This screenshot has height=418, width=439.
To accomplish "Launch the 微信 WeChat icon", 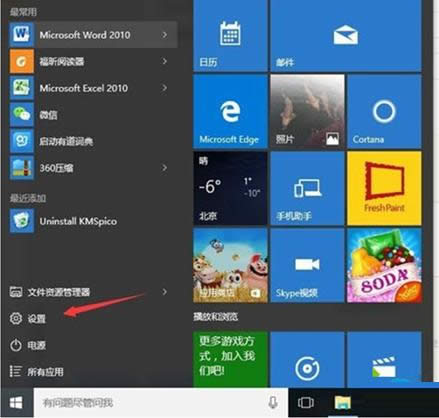I will 22,114.
